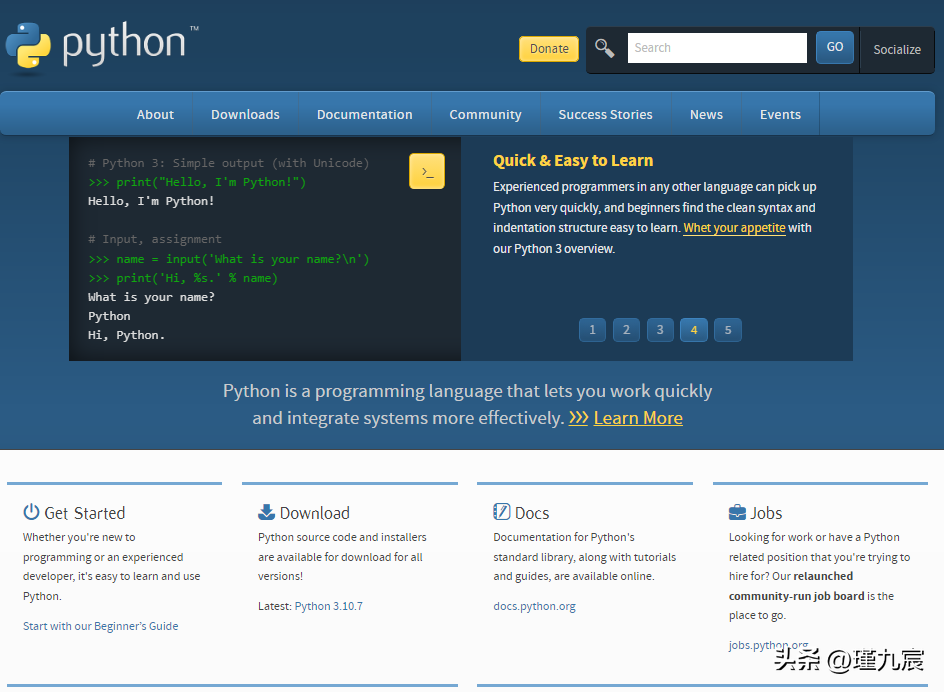Open the Community menu
The image size is (944, 692).
click(x=485, y=114)
